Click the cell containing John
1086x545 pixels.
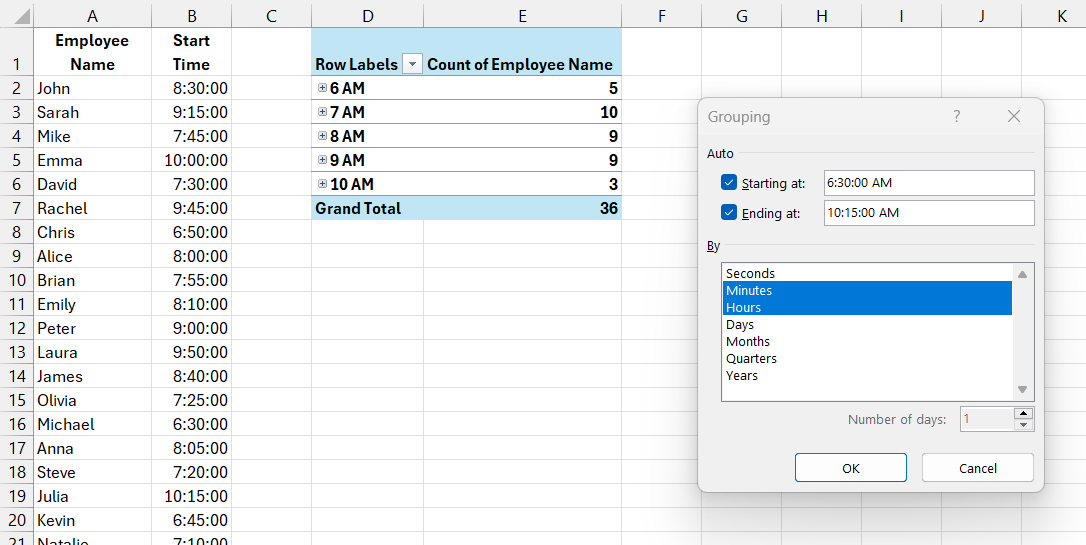92,88
